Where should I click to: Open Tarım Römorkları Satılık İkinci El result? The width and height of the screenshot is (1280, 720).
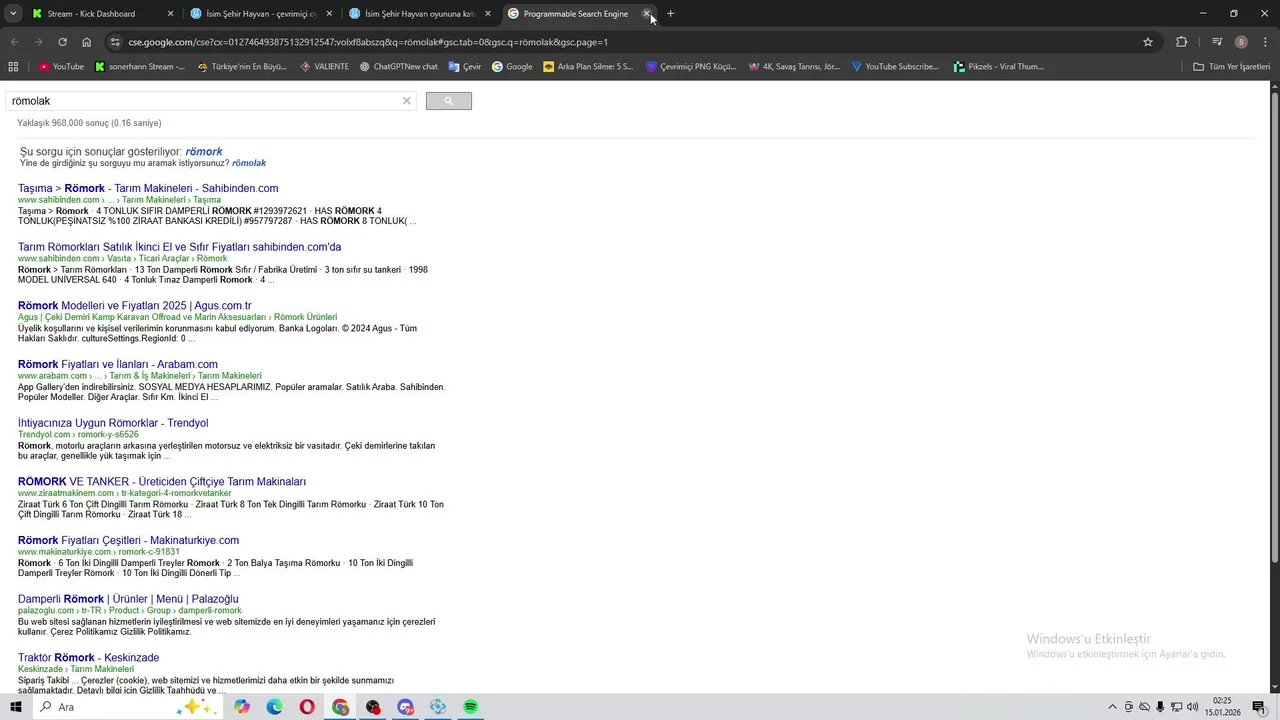tap(180, 247)
